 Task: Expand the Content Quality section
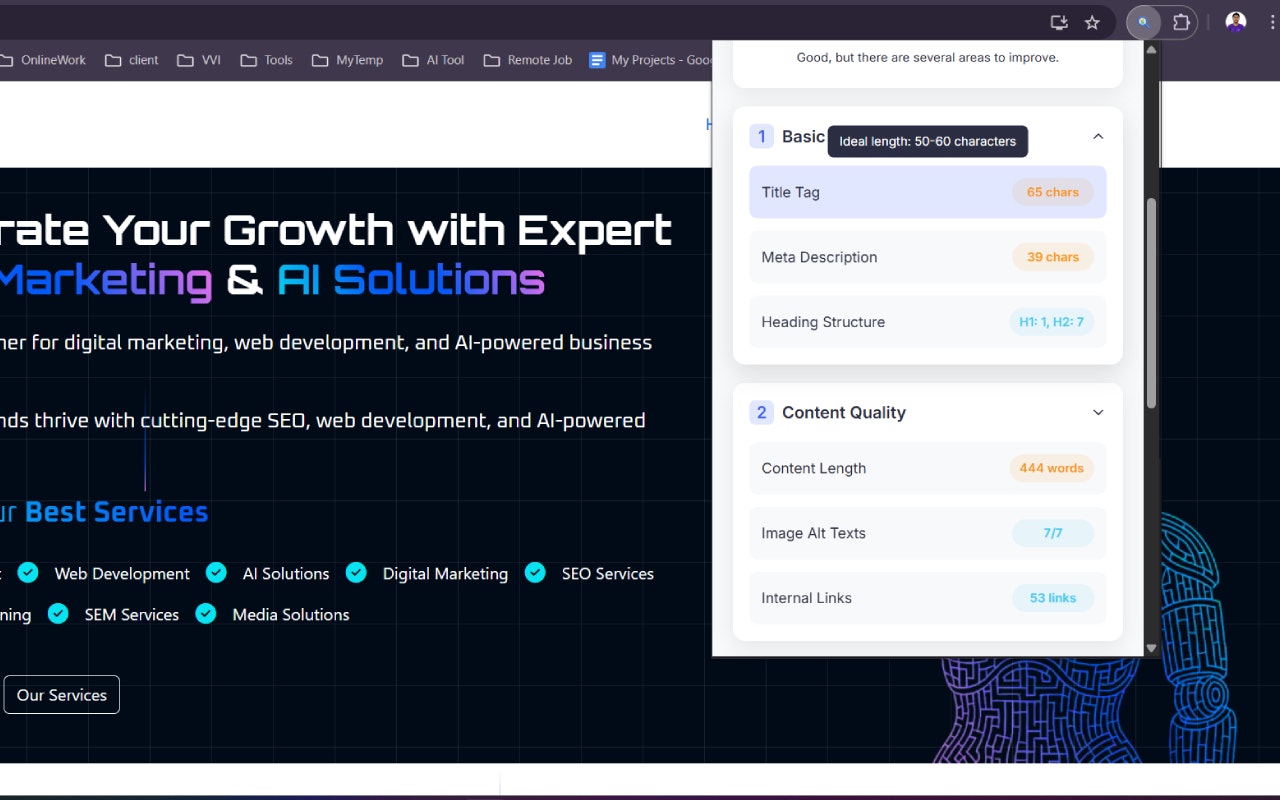tap(1098, 412)
